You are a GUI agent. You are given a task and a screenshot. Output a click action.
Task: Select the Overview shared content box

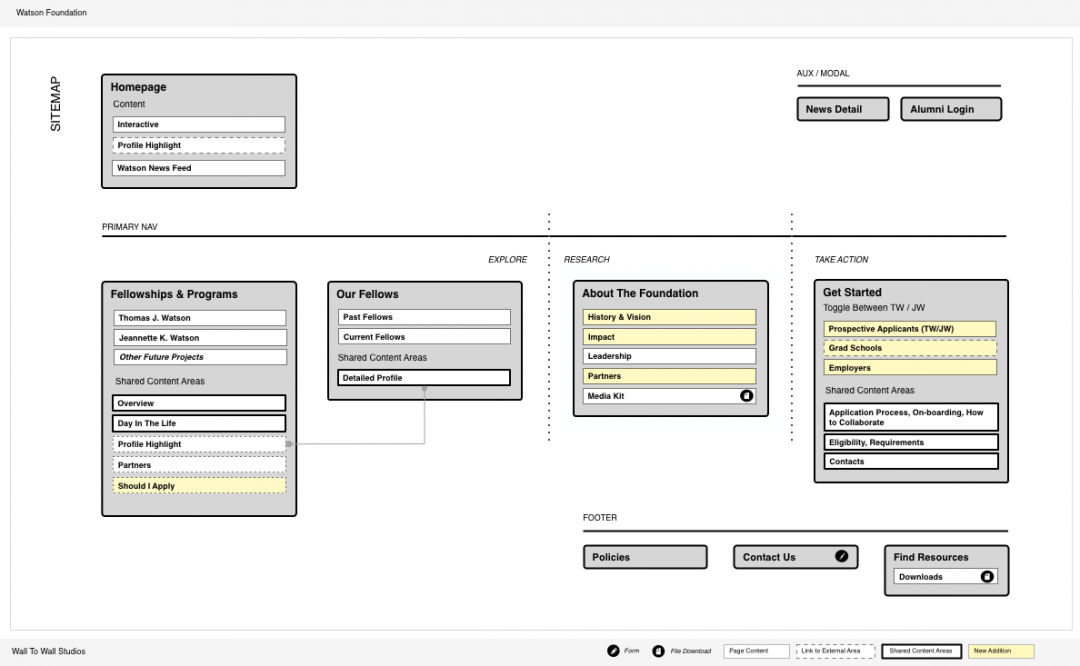[x=198, y=404]
